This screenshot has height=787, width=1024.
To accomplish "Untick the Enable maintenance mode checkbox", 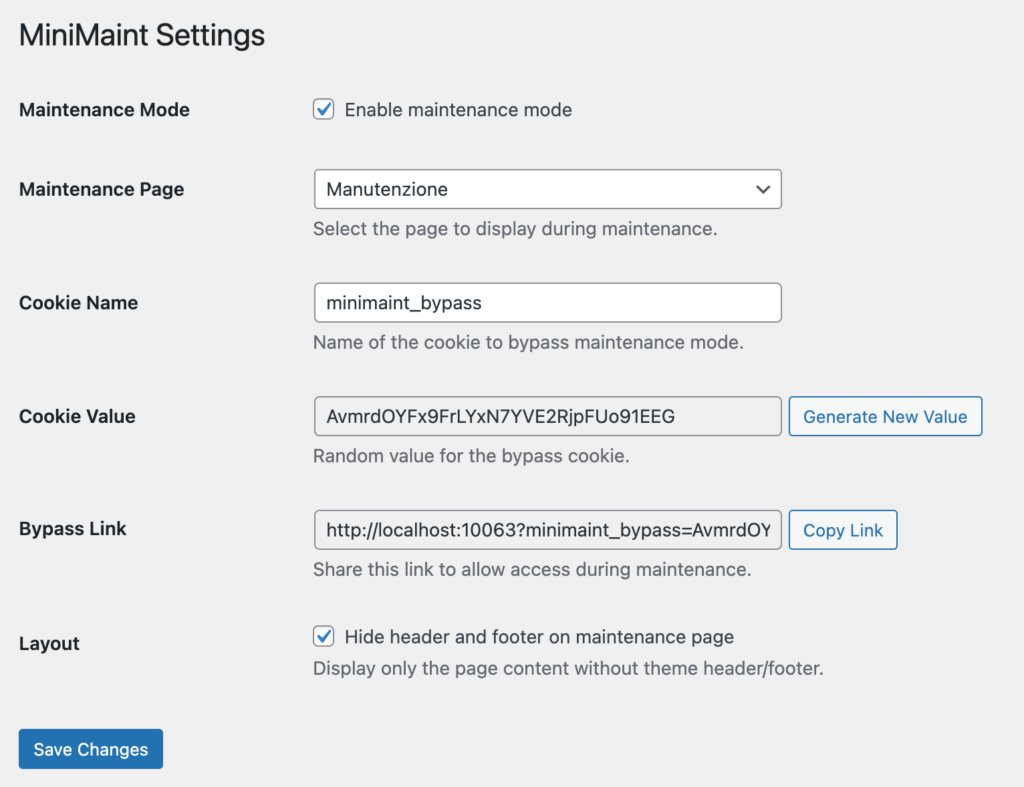I will pos(323,110).
